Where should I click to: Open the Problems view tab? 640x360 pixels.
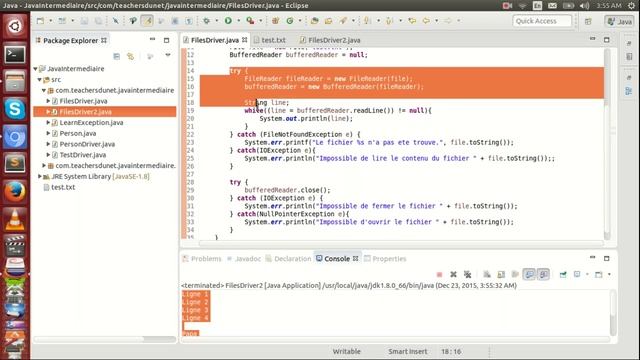pos(202,259)
